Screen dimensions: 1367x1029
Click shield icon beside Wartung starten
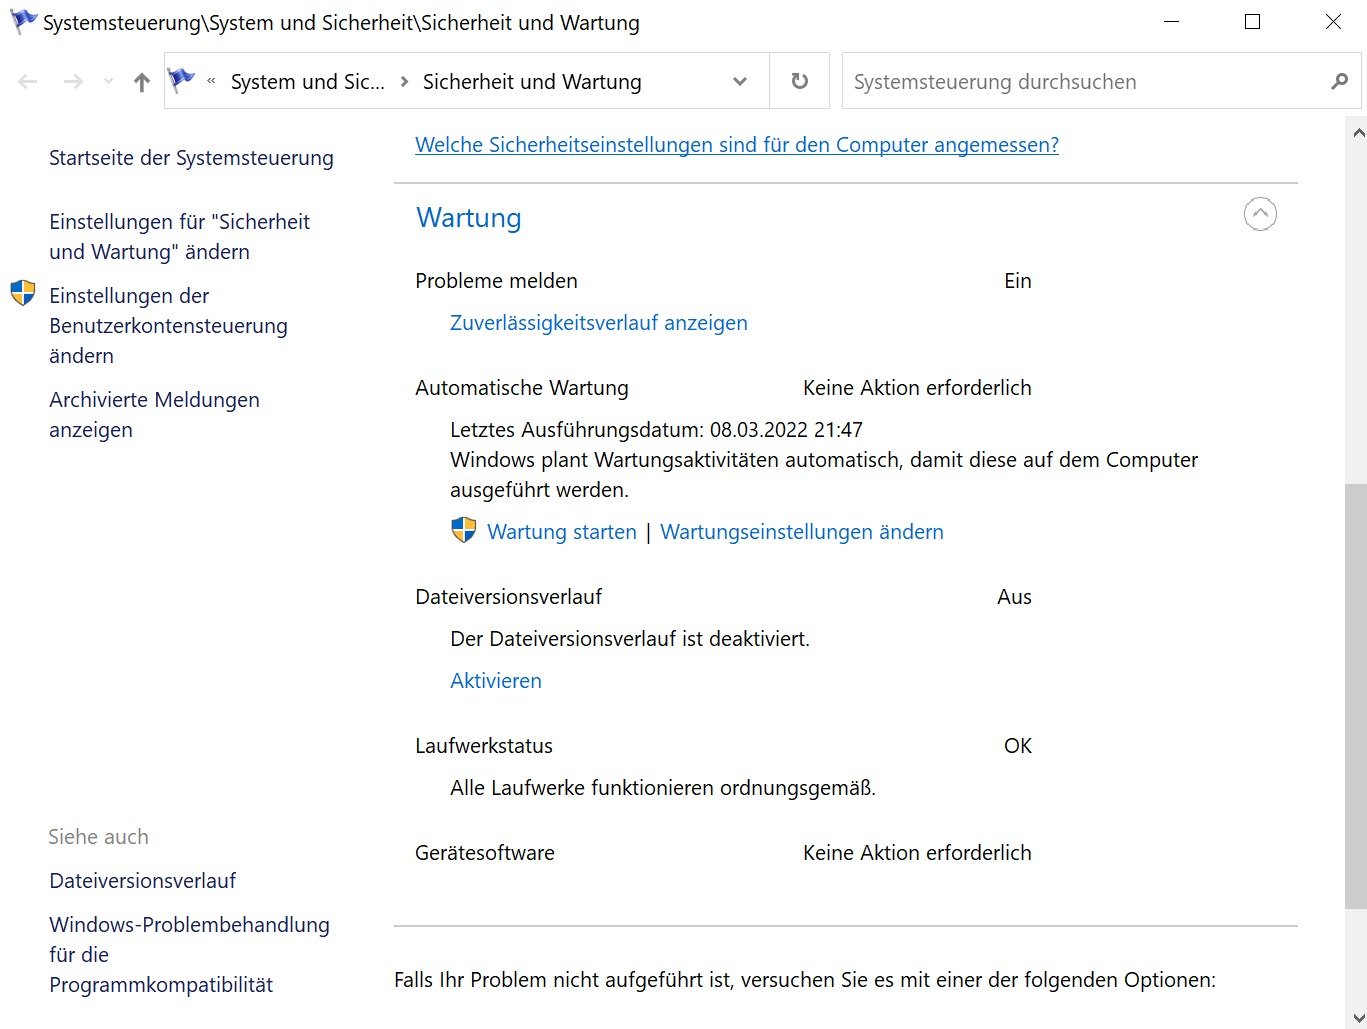click(464, 530)
